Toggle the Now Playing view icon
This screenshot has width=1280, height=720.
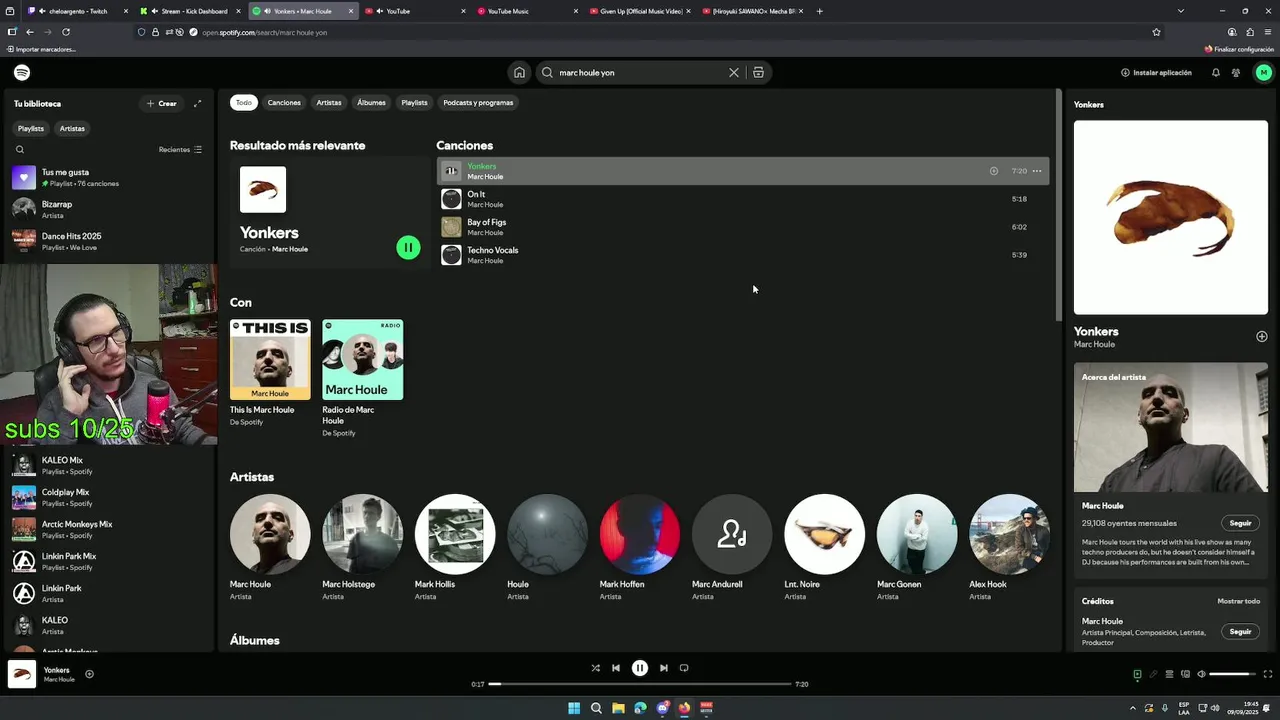(1137, 674)
